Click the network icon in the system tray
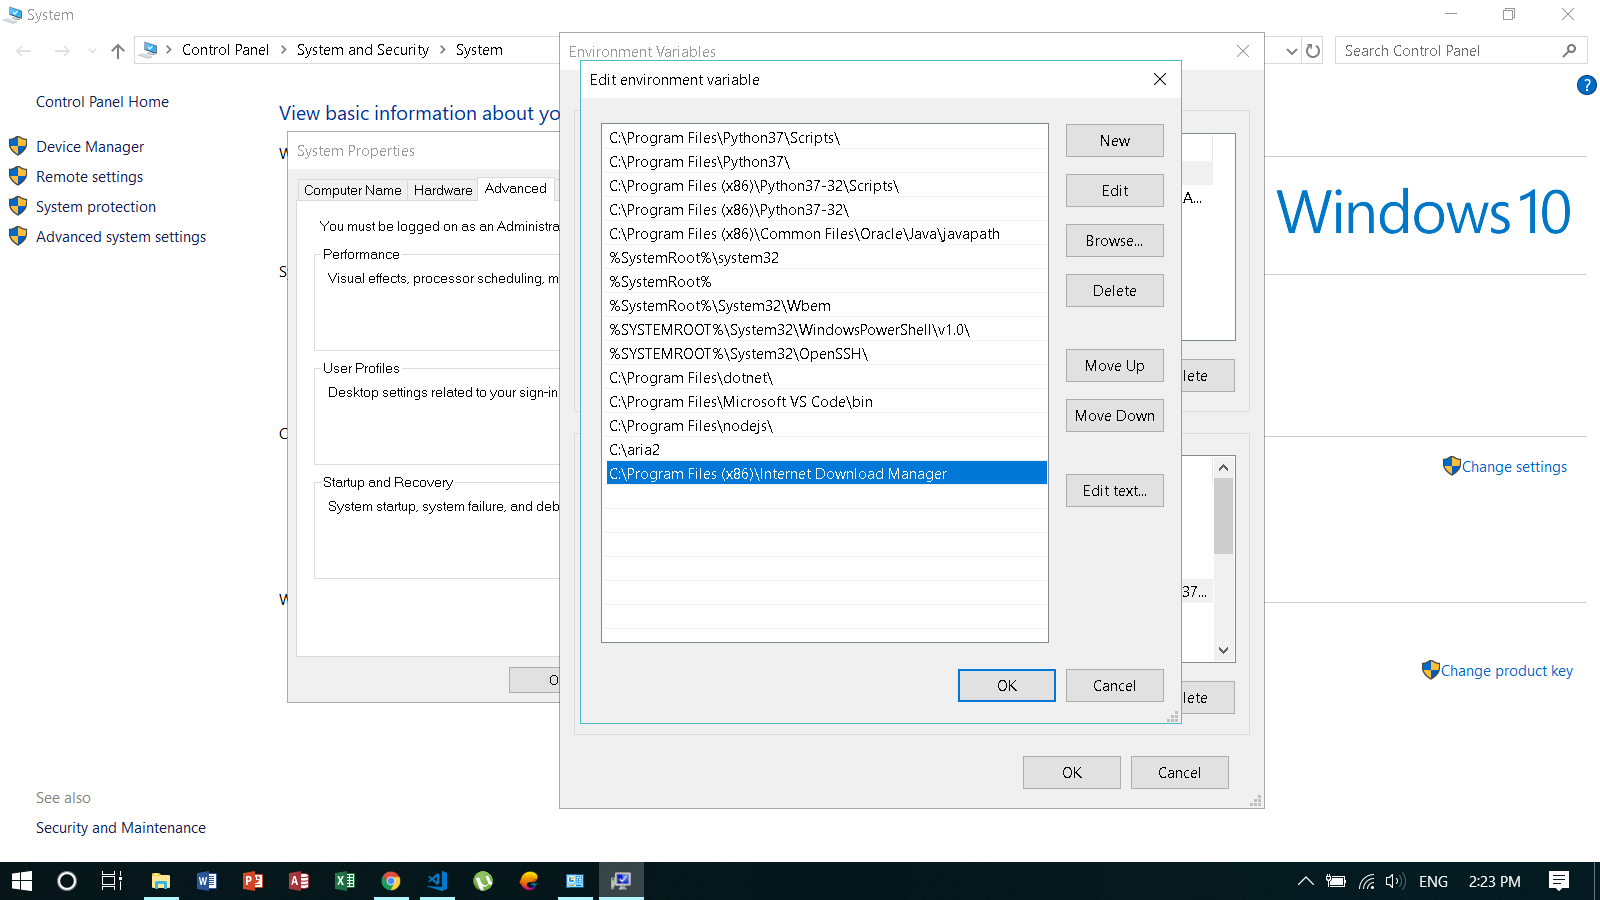The width and height of the screenshot is (1600, 900). 1365,881
